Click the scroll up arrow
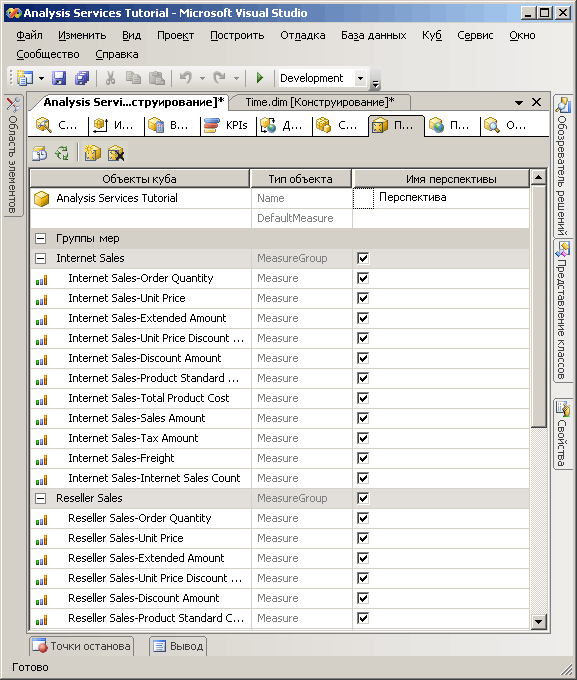The height and width of the screenshot is (680, 577). (538, 177)
